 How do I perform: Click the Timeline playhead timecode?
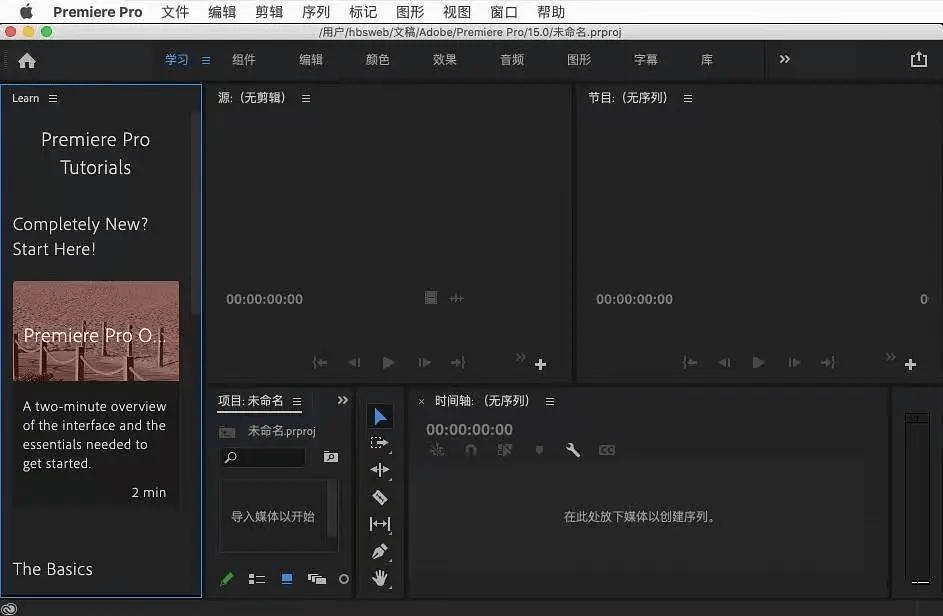469,430
